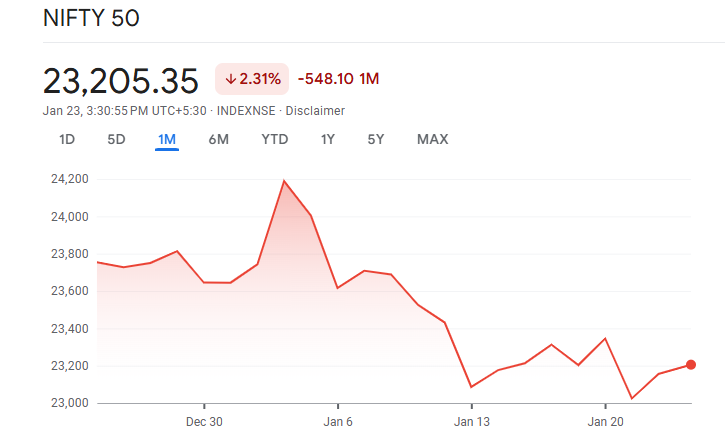The width and height of the screenshot is (725, 443).
Task: Select the 1M range tab
Action: click(166, 139)
